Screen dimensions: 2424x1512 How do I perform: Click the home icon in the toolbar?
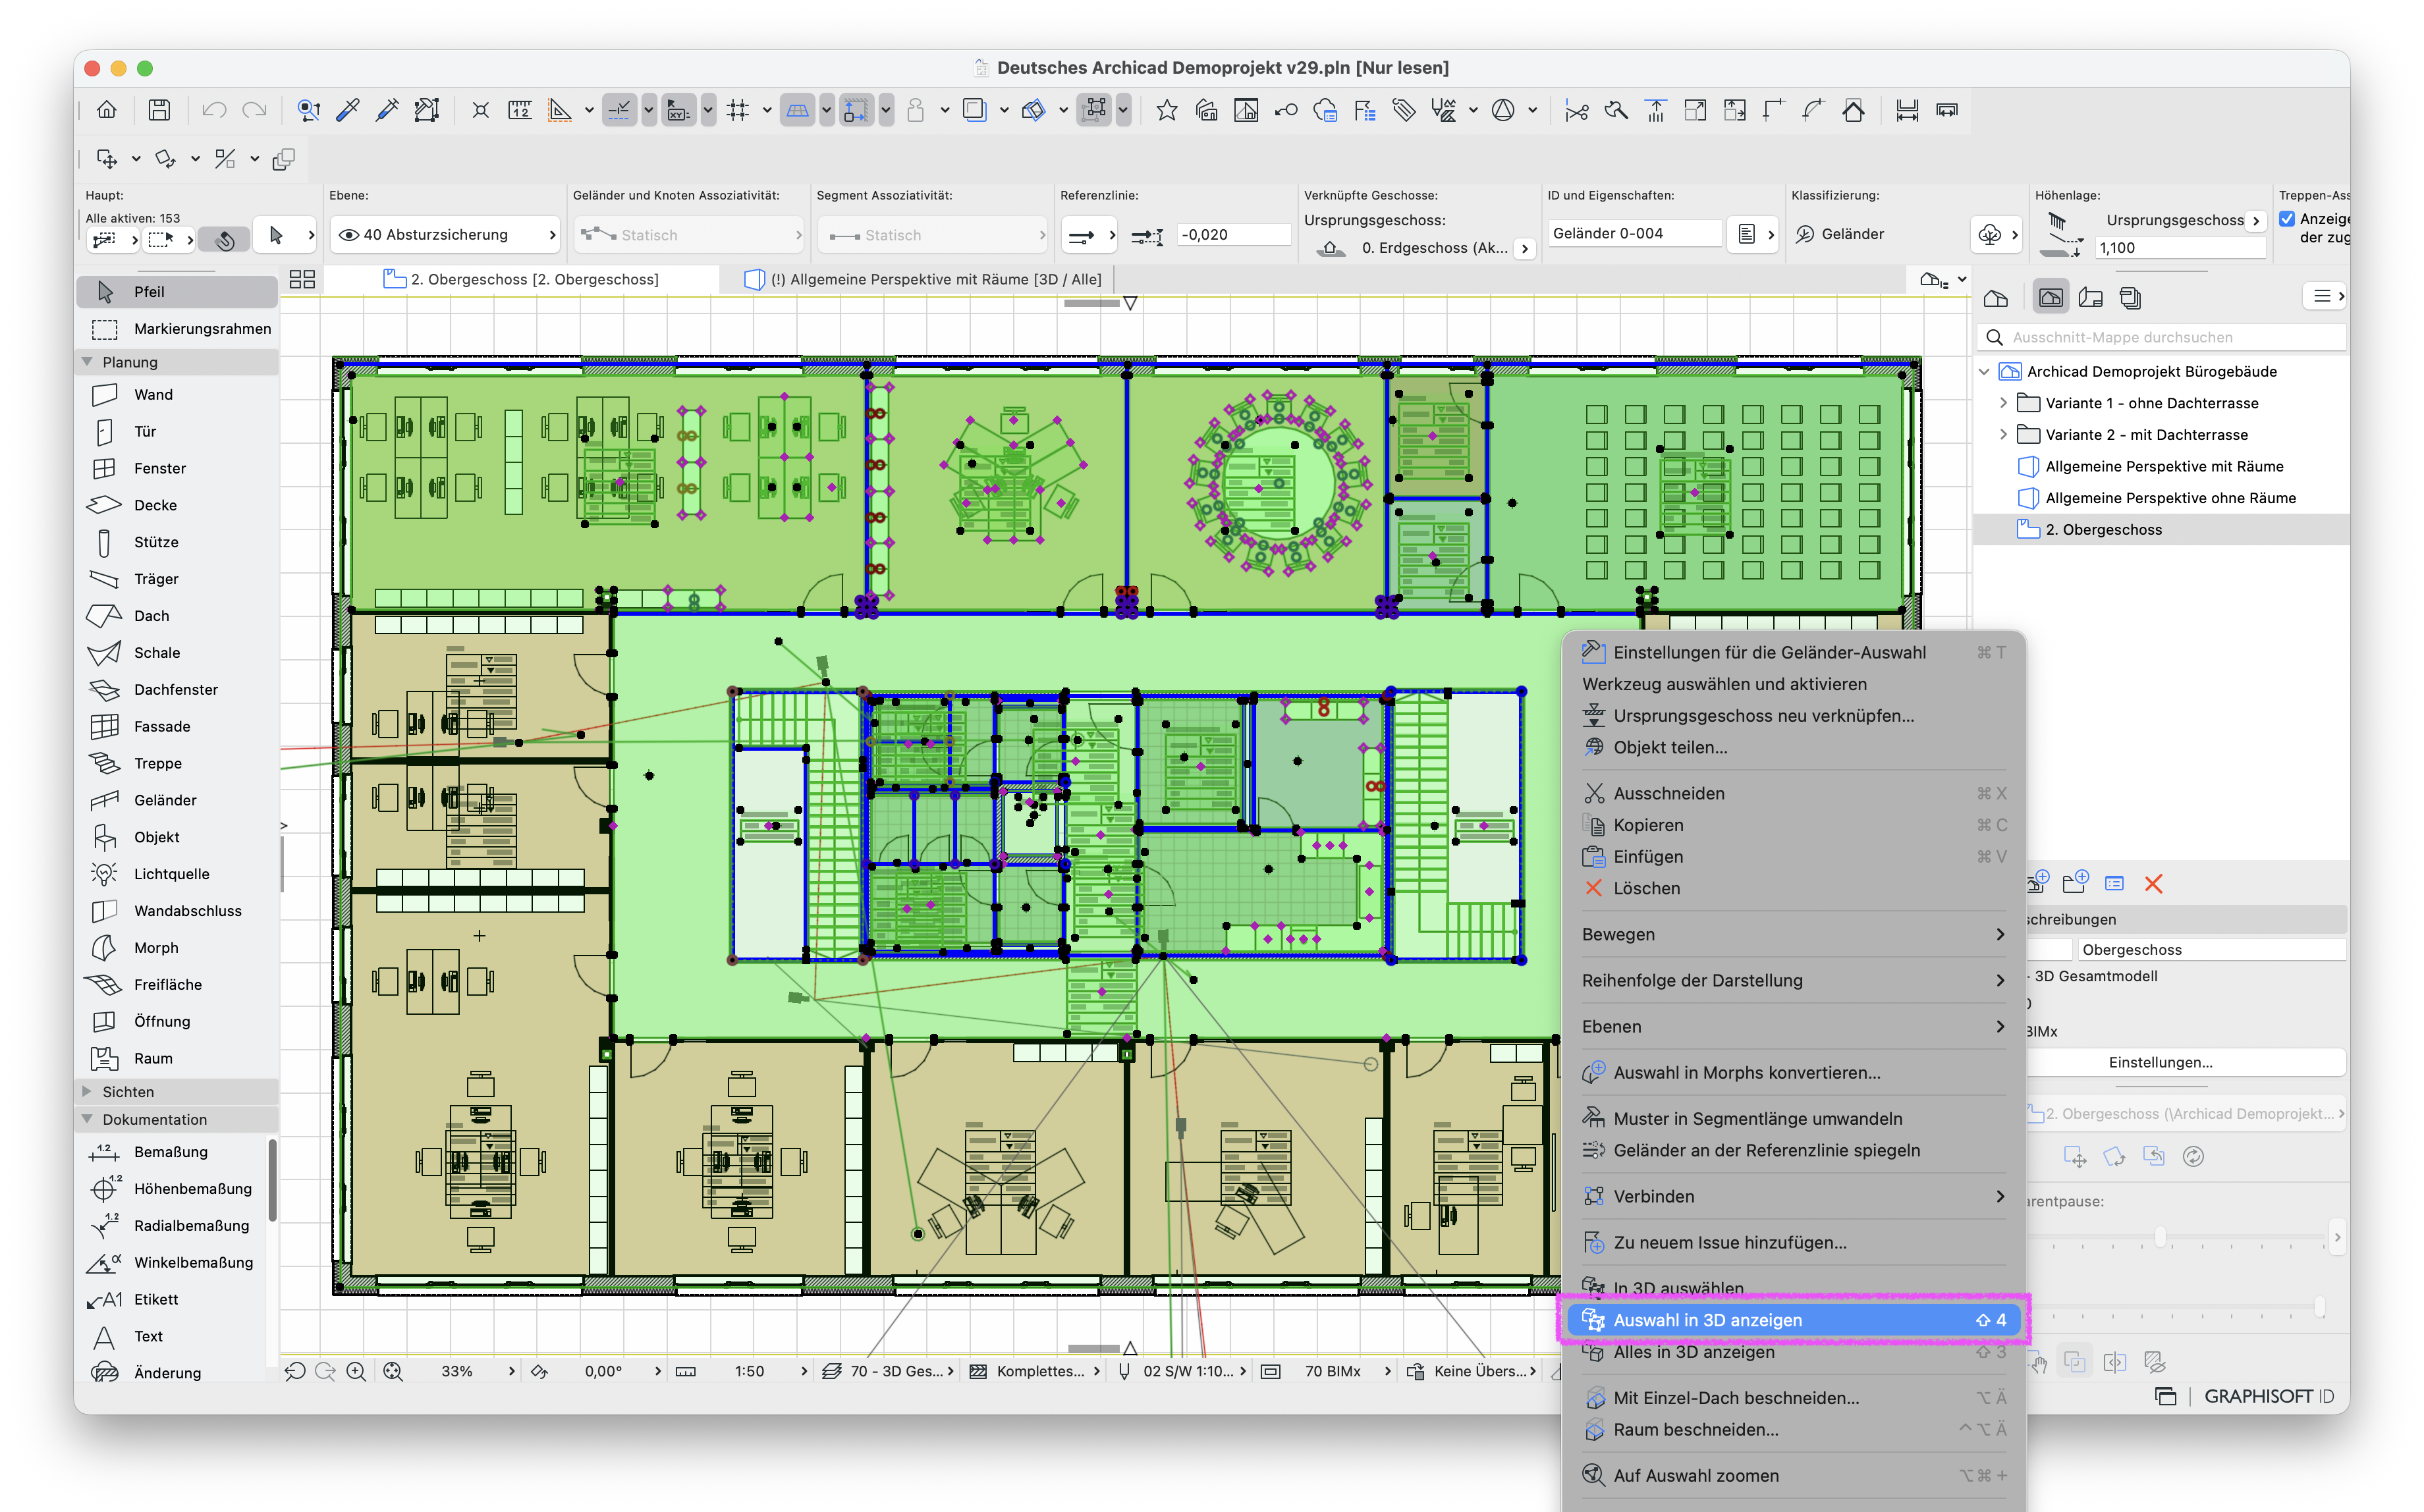coord(107,110)
